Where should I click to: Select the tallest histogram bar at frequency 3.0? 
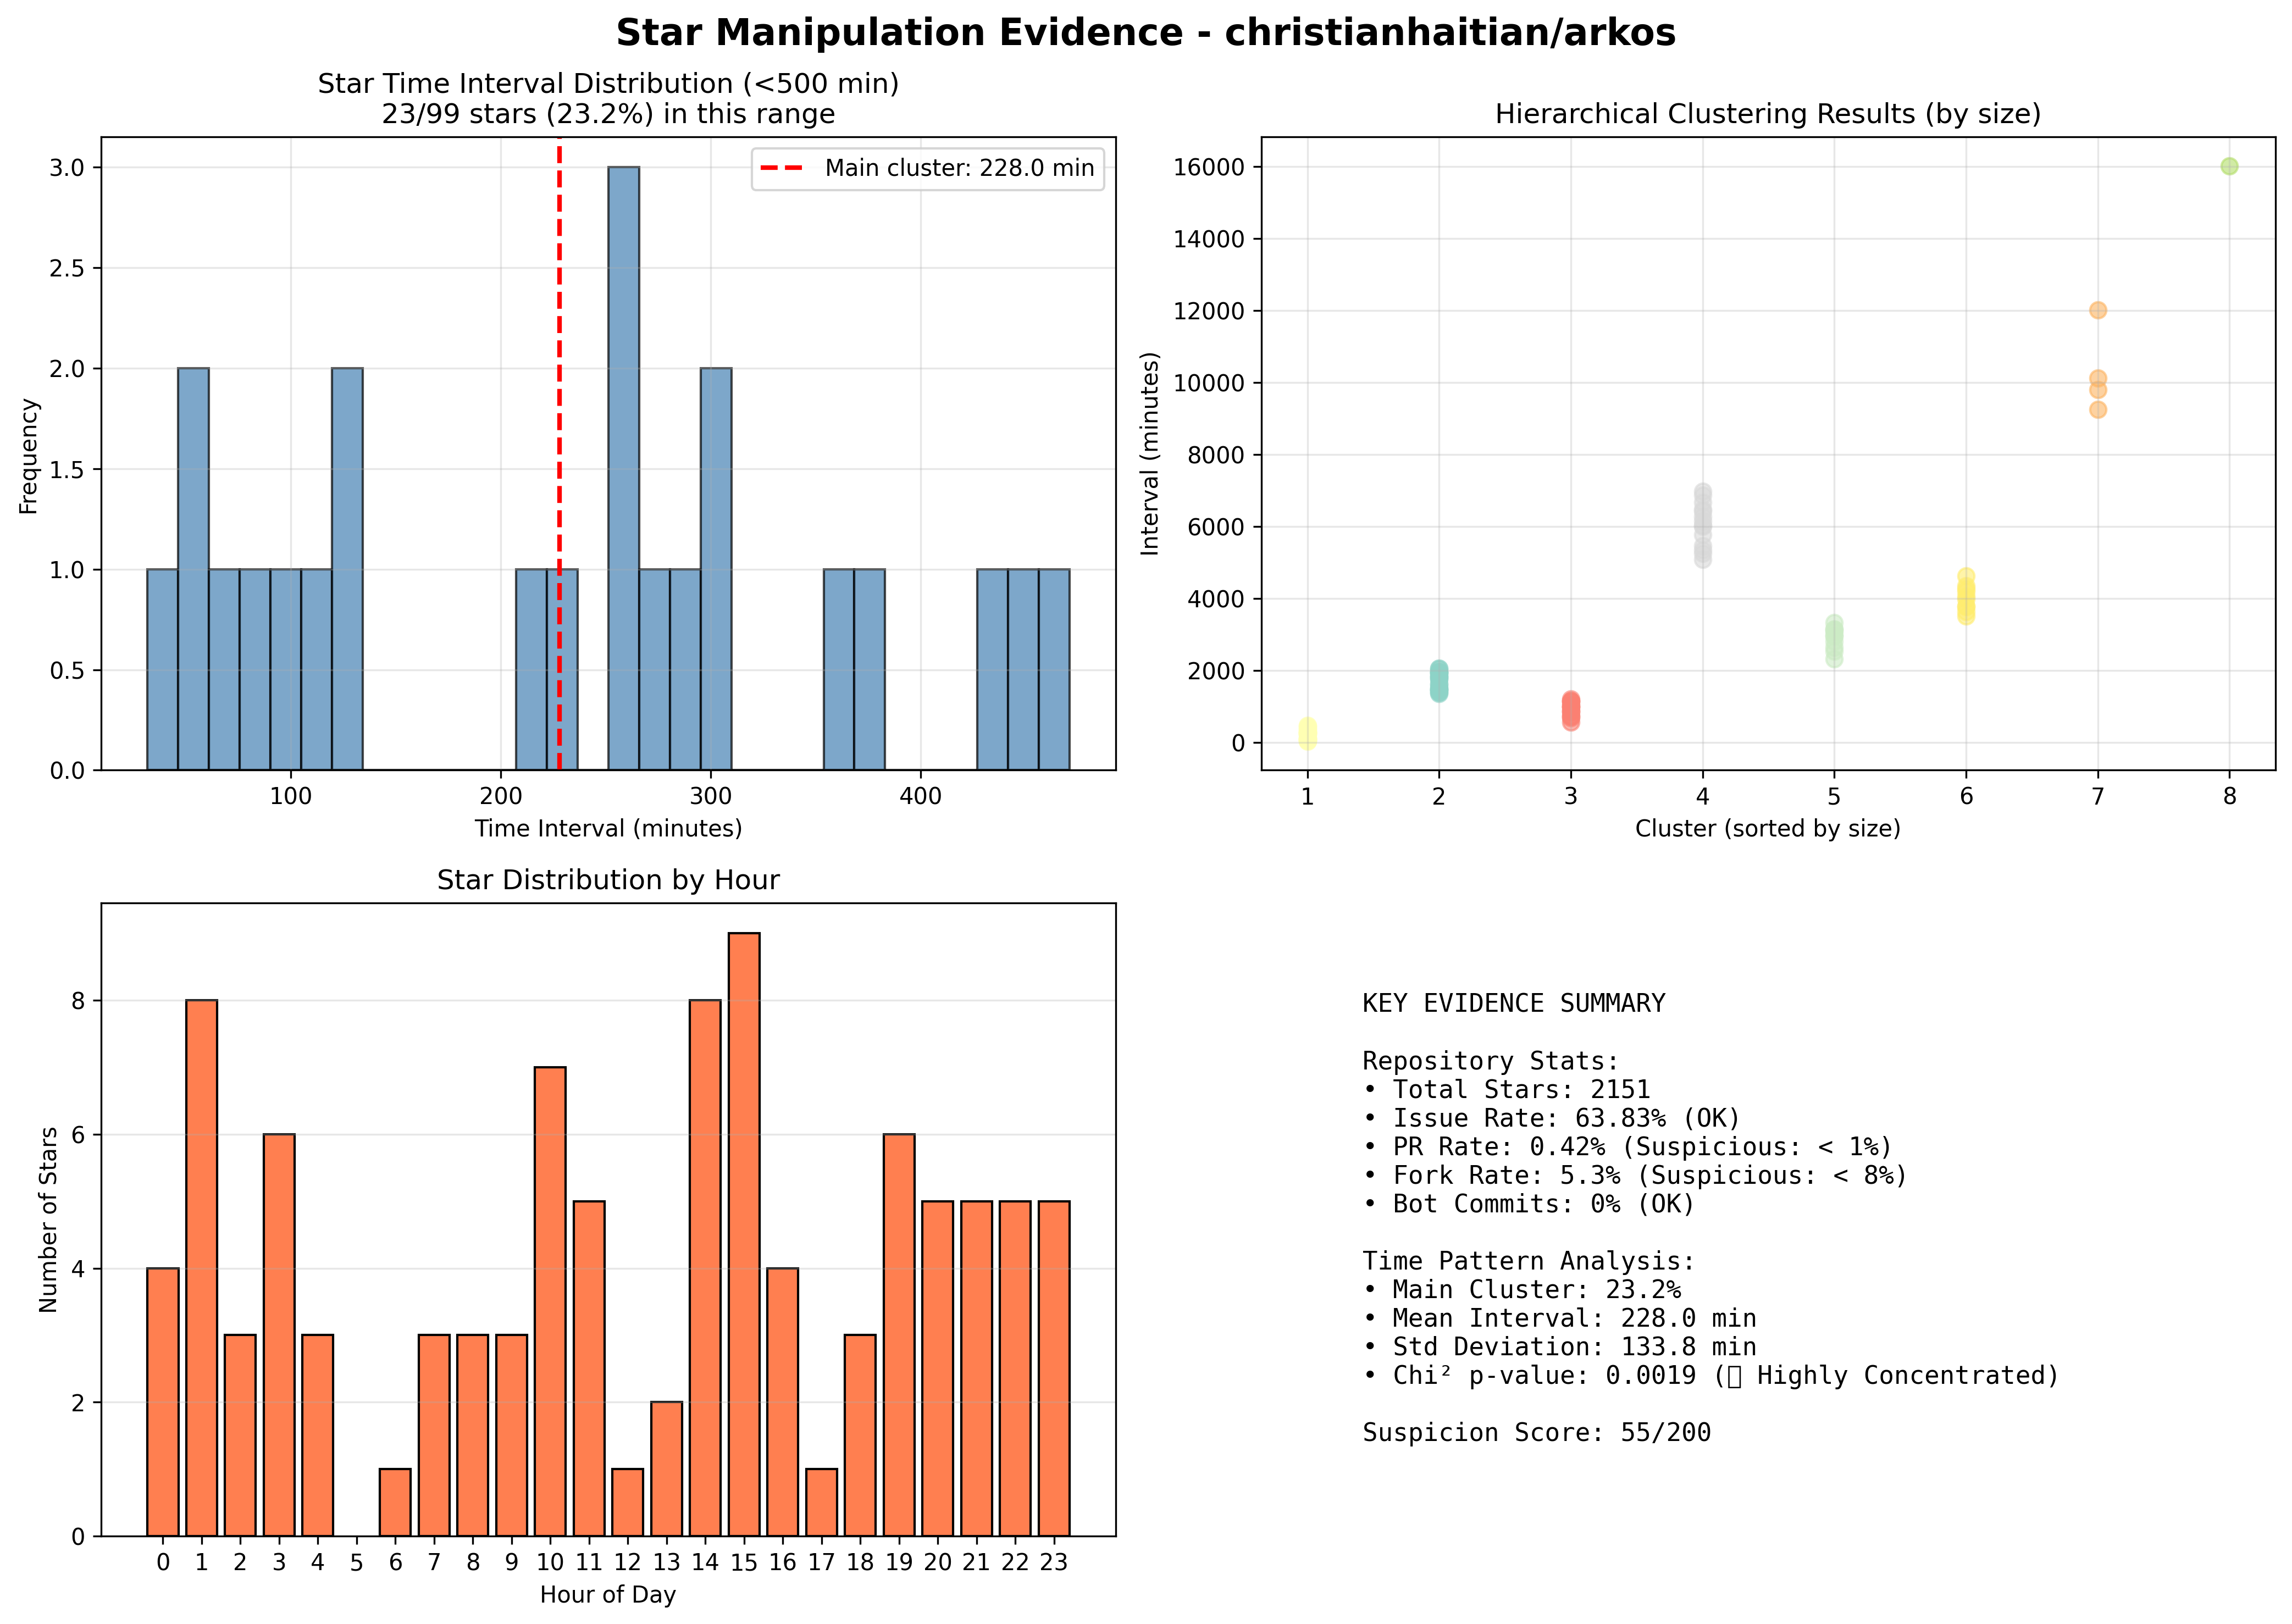click(x=624, y=468)
